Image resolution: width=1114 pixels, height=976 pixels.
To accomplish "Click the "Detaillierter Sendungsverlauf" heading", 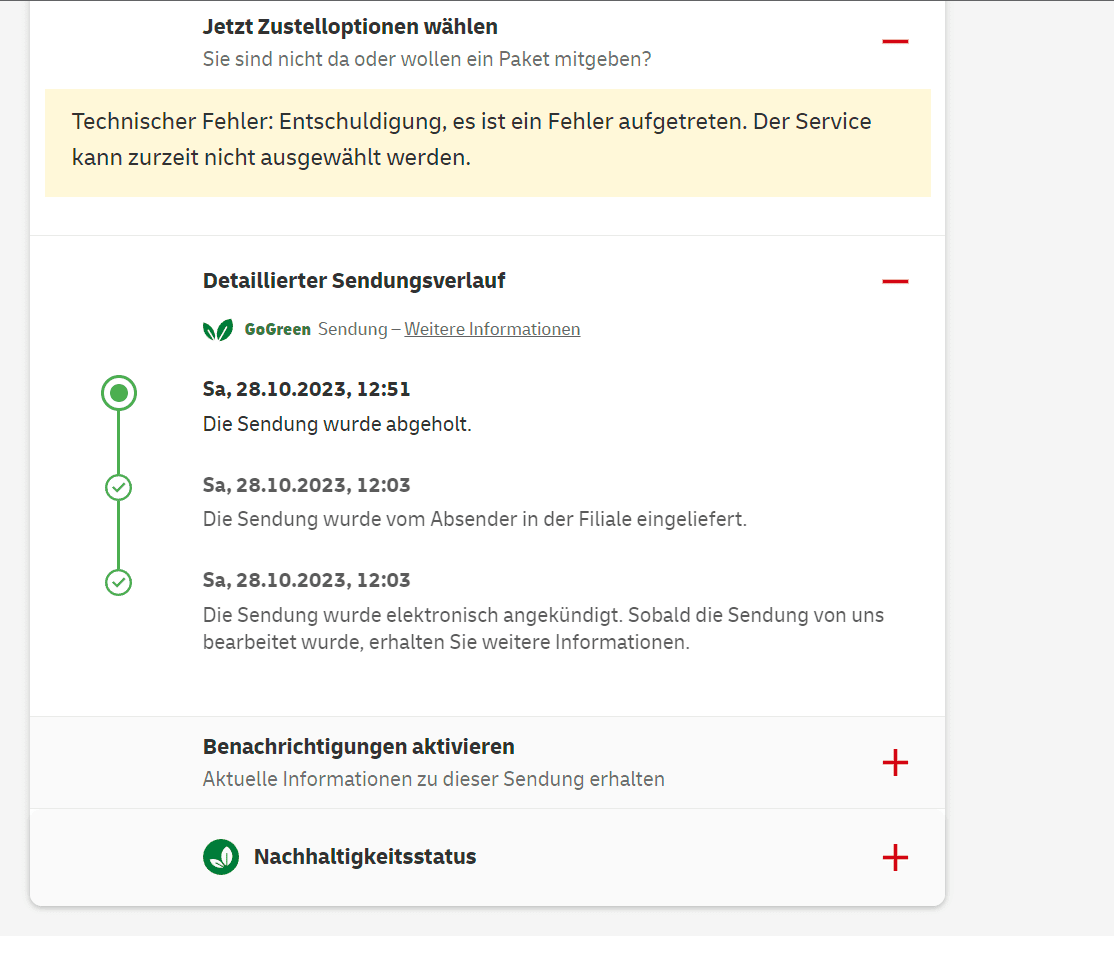I will pyautogui.click(x=354, y=281).
